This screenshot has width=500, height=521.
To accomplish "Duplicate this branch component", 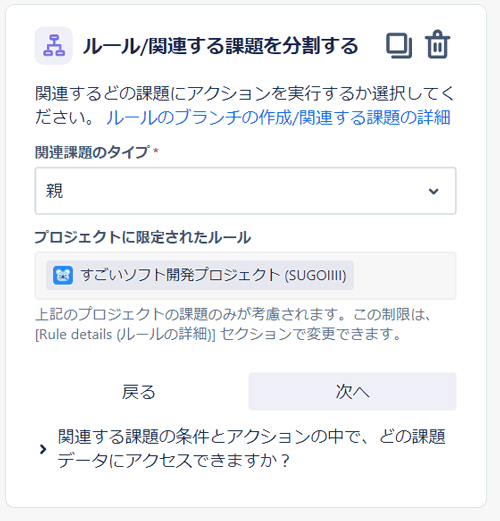I will click(399, 46).
